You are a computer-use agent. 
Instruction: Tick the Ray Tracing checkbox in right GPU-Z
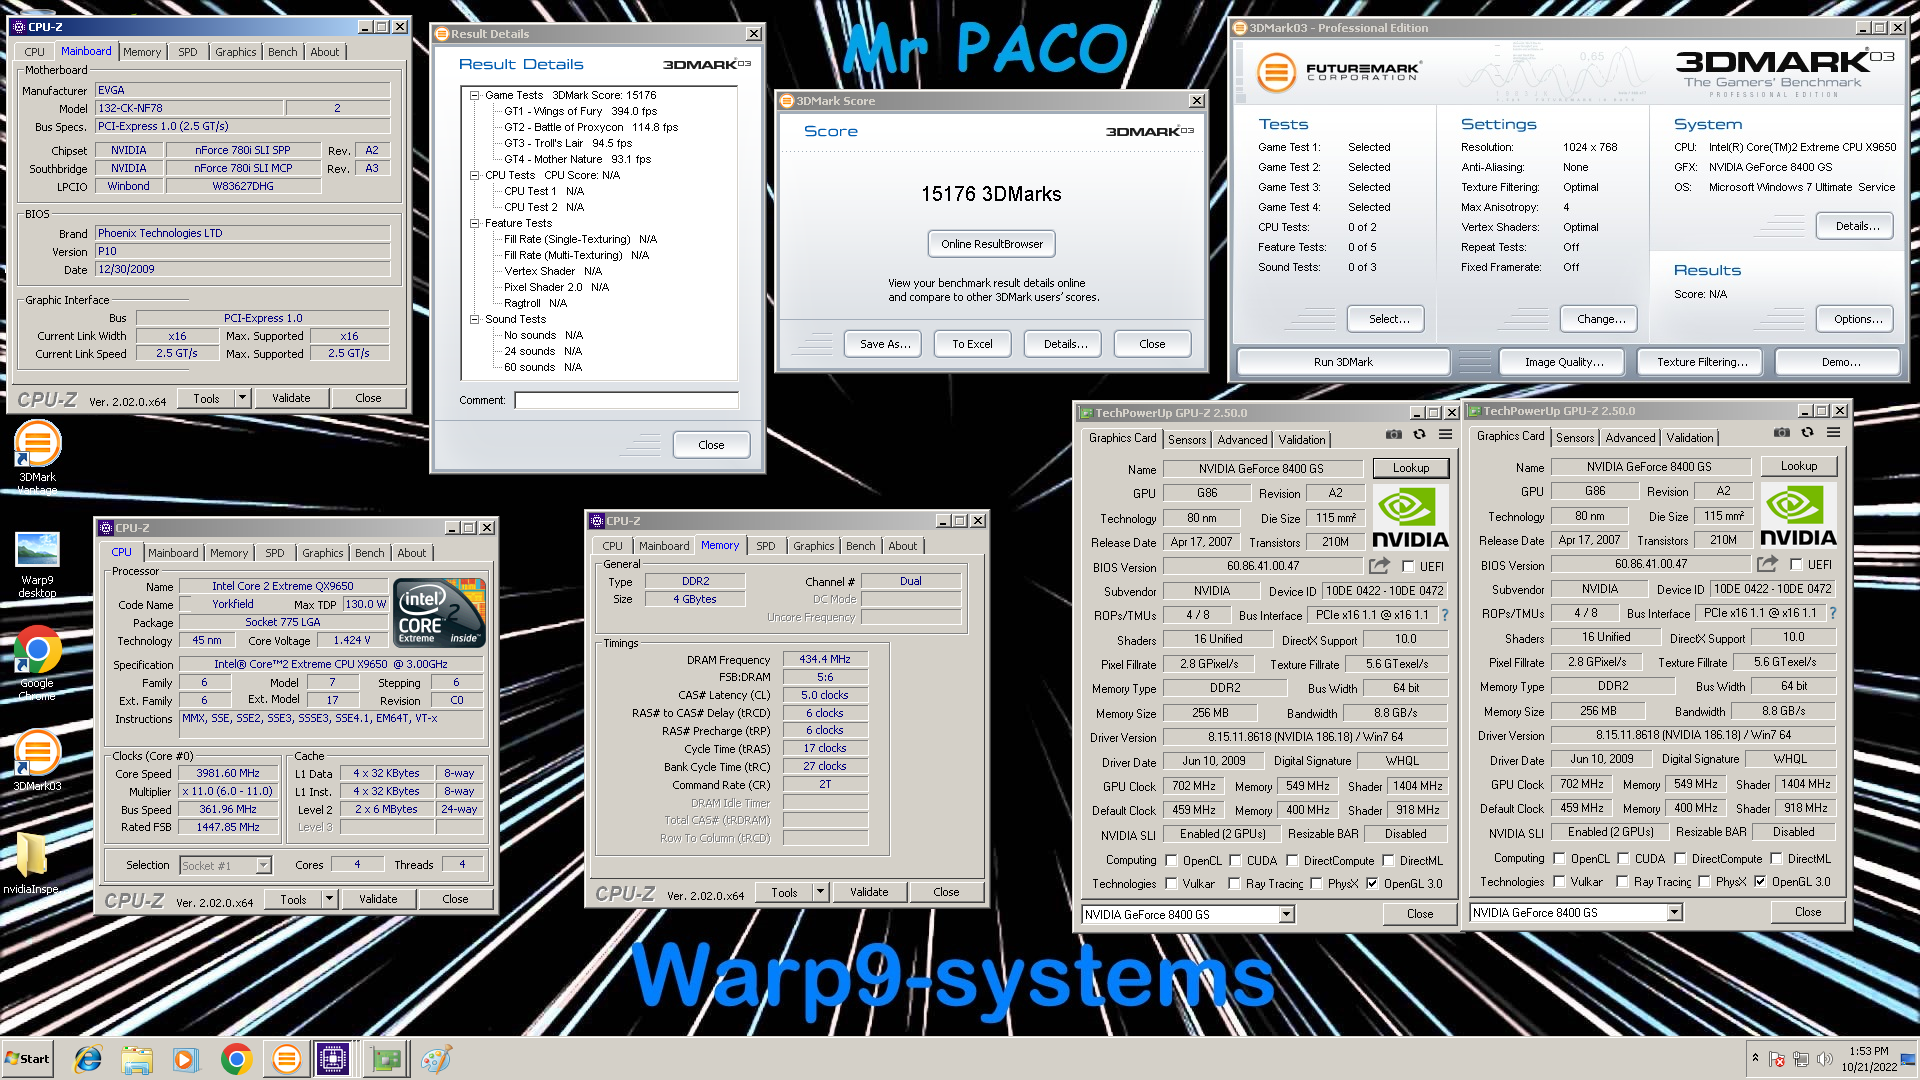pos(1623,882)
